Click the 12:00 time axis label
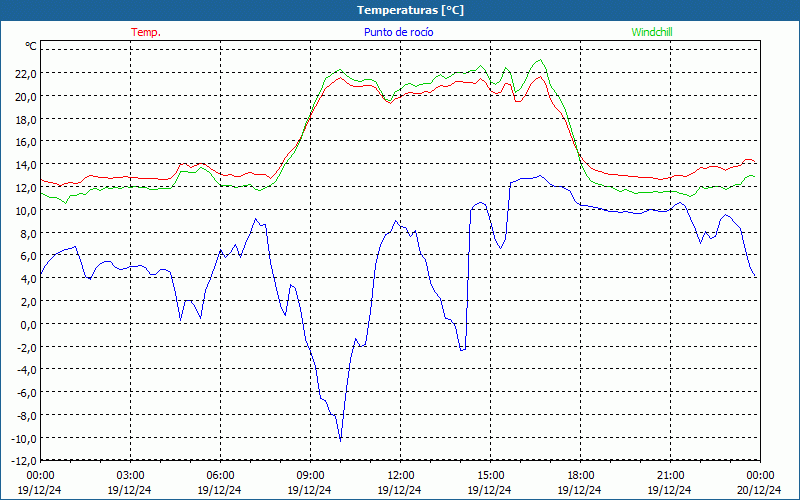This screenshot has height=500, width=800. tap(401, 475)
